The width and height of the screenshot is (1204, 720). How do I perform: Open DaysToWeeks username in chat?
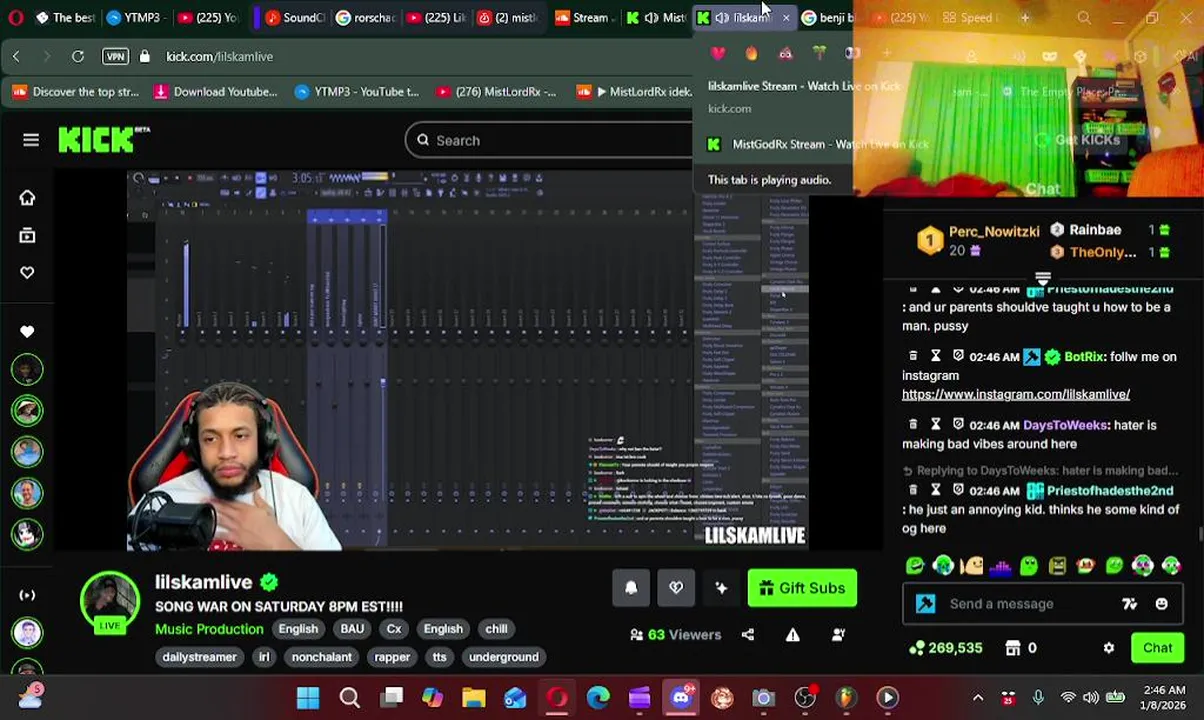click(1065, 425)
